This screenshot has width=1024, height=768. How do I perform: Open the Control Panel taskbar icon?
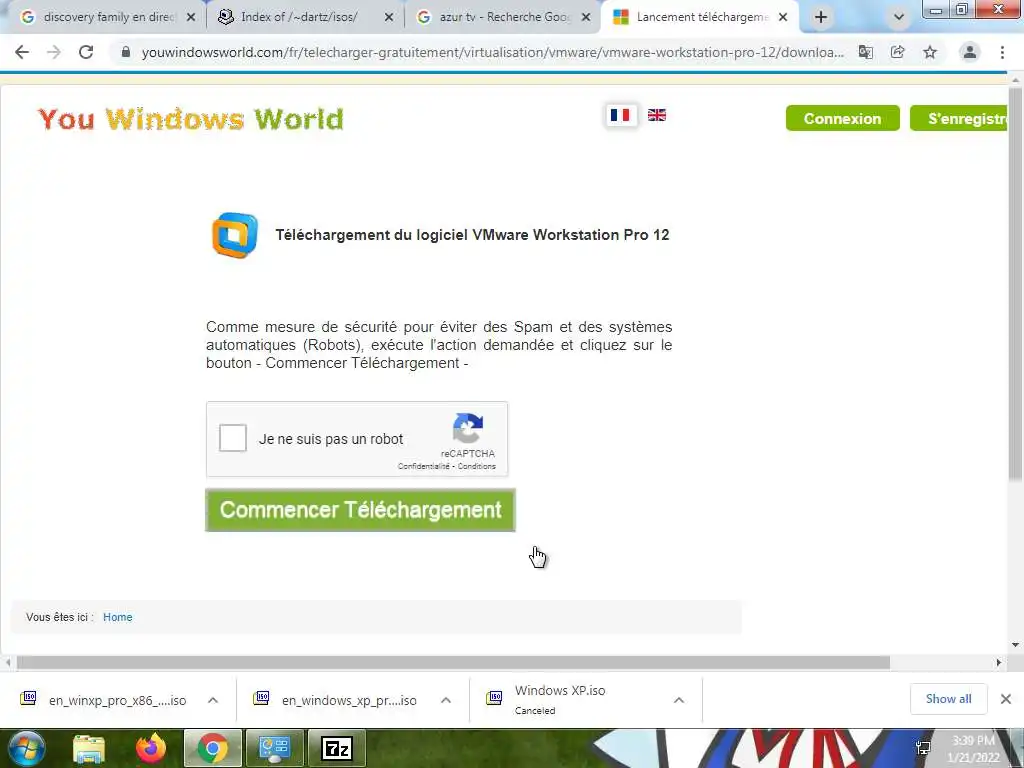click(x=274, y=748)
